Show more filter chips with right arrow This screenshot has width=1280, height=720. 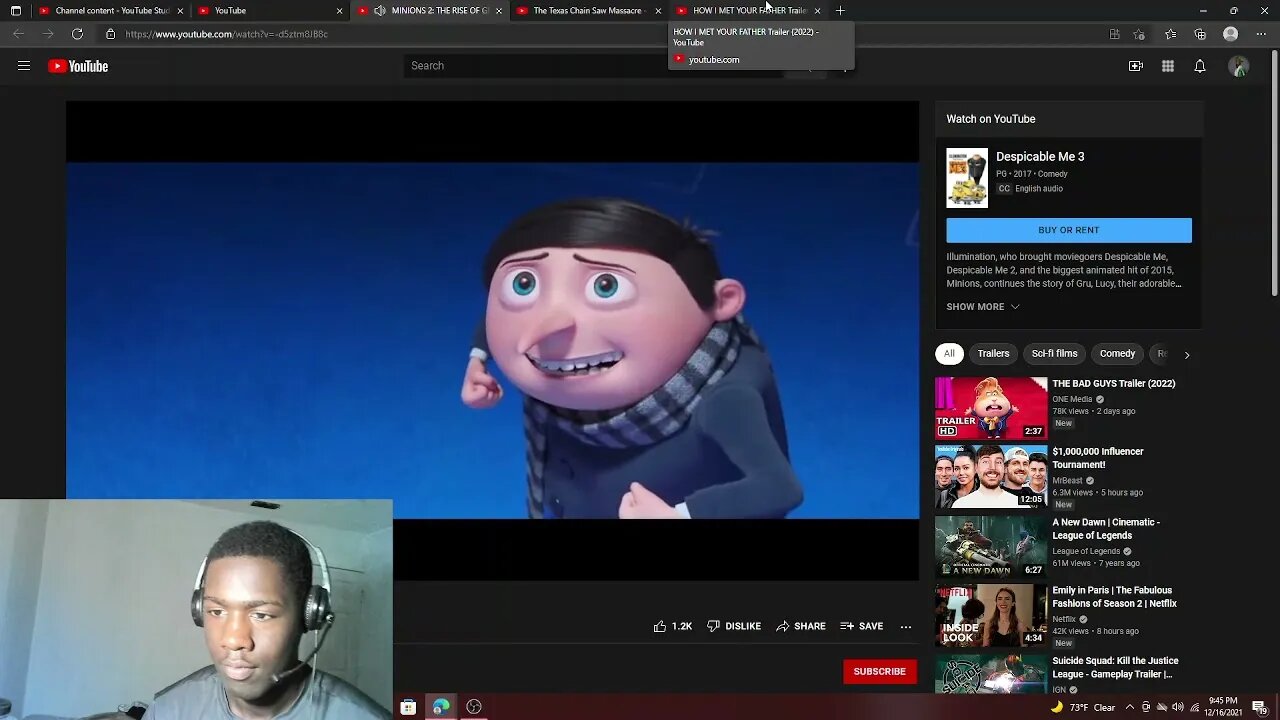tap(1187, 354)
